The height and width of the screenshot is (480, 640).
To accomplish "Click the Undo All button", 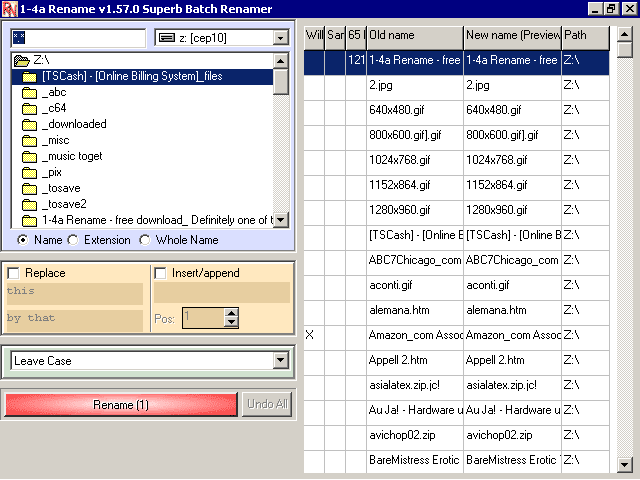I will click(267, 404).
